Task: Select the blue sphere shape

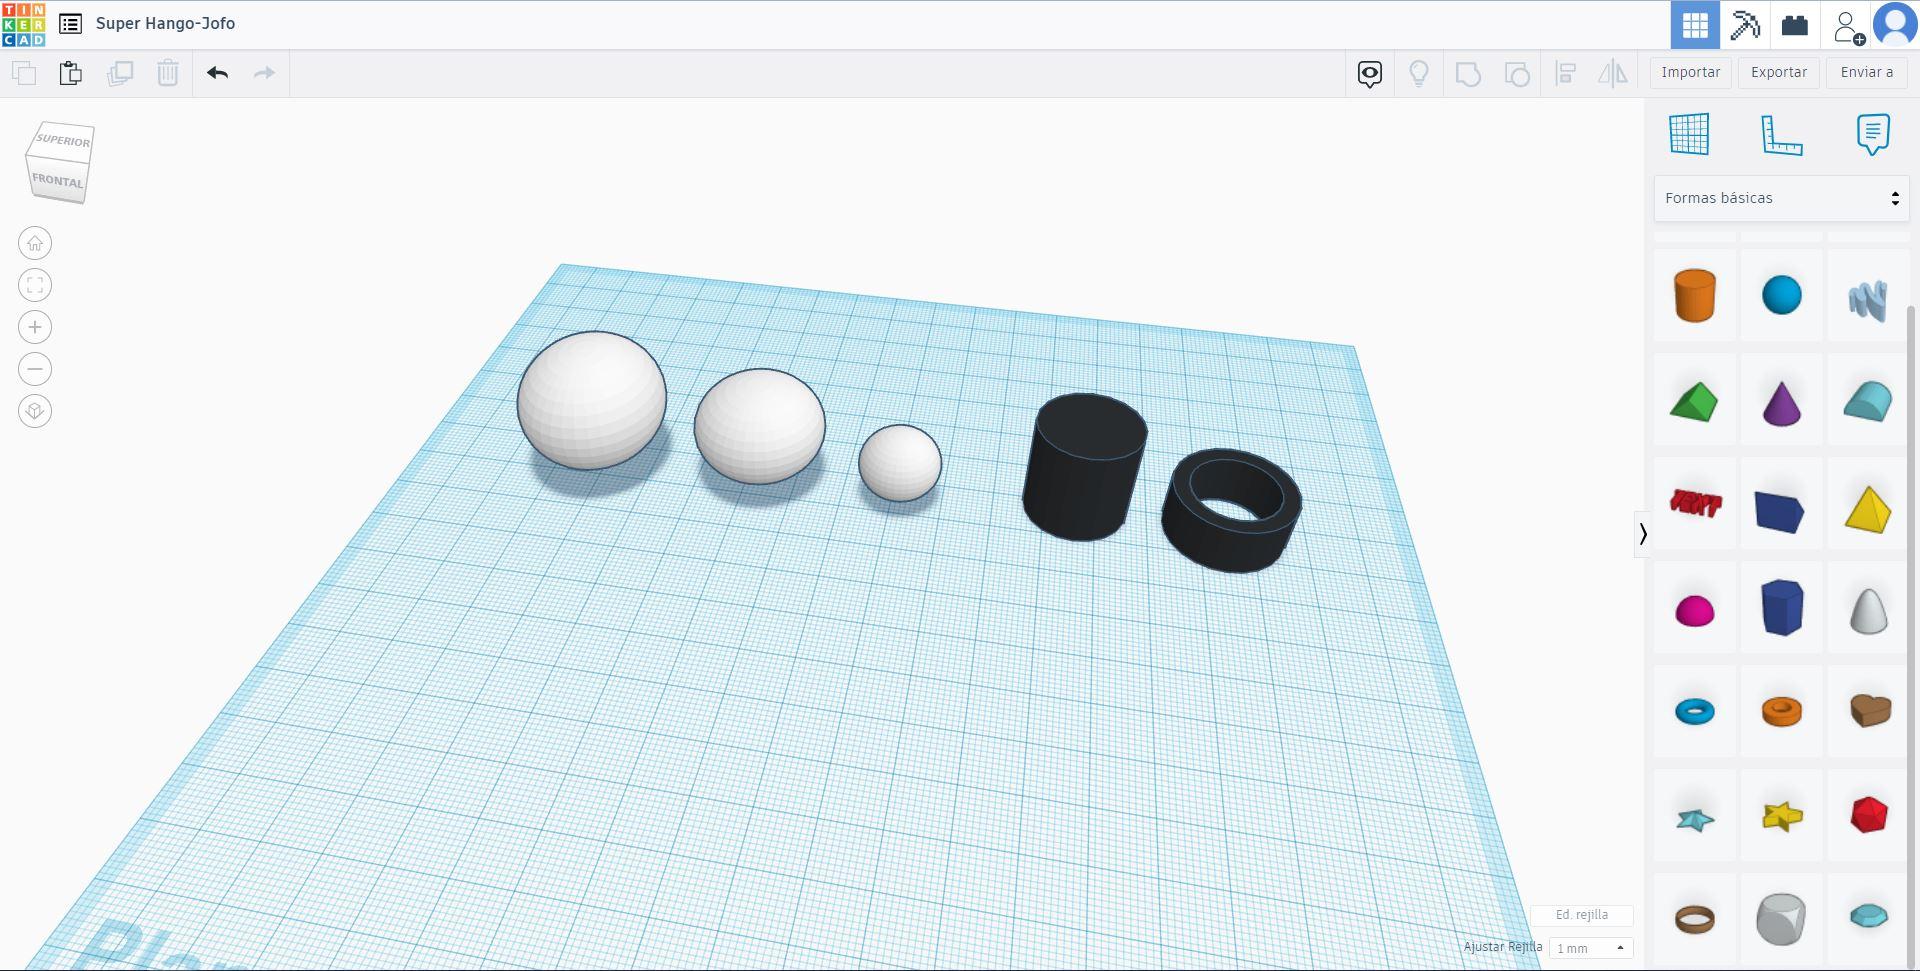Action: pos(1783,296)
